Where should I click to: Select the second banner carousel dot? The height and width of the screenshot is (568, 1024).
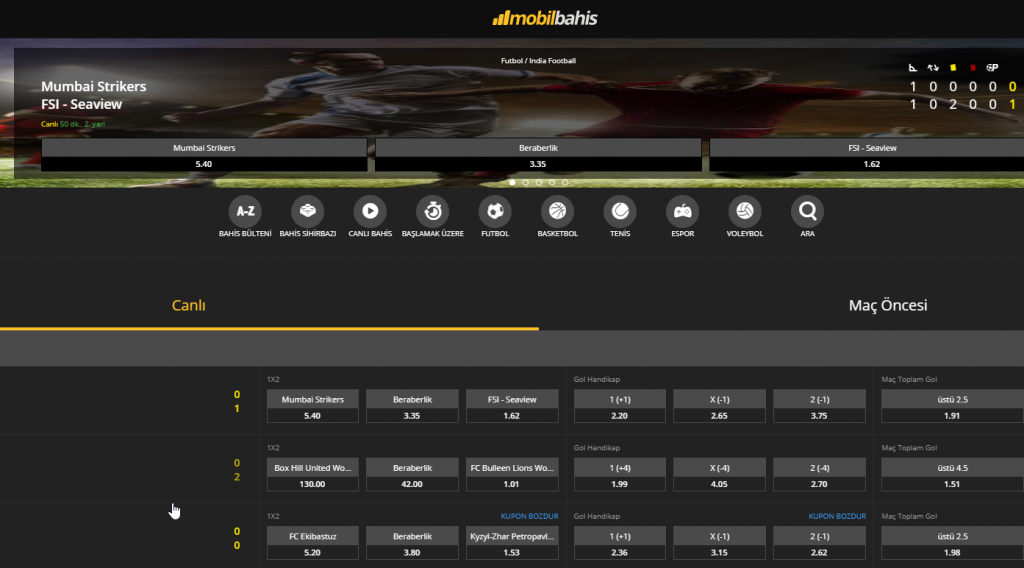pyautogui.click(x=526, y=183)
